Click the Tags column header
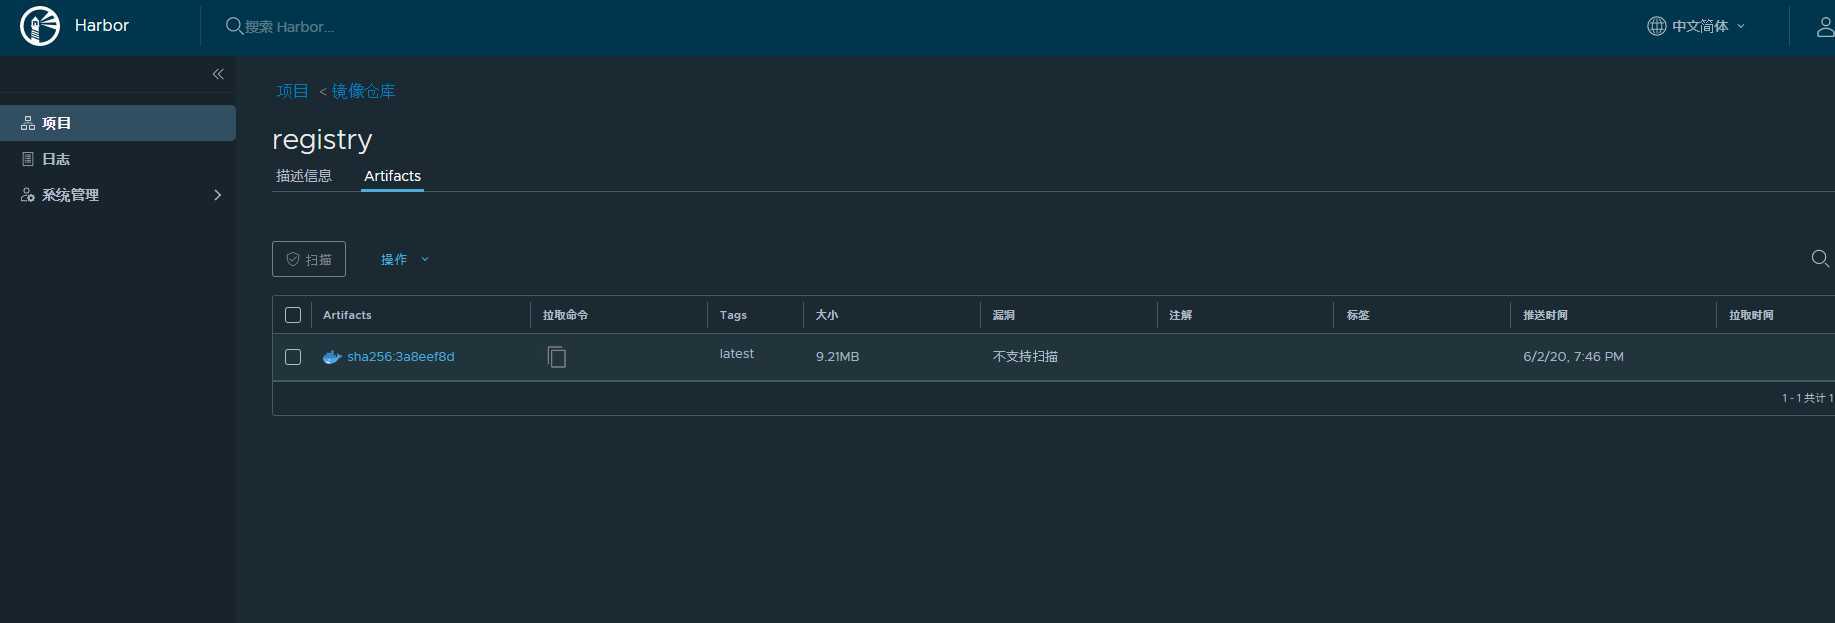Image resolution: width=1835 pixels, height=623 pixels. (733, 315)
